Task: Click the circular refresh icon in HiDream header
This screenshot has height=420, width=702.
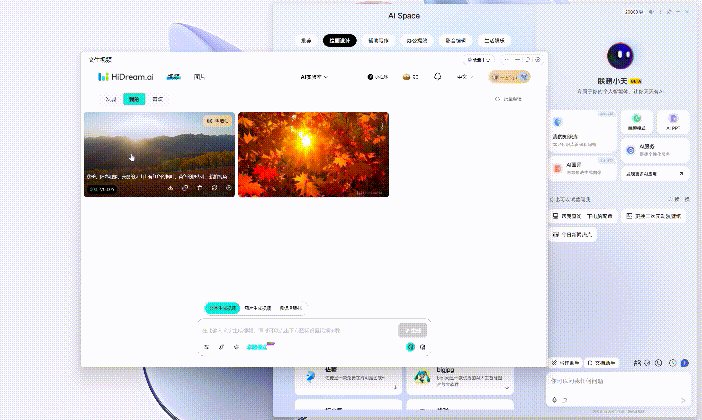Action: coord(437,77)
